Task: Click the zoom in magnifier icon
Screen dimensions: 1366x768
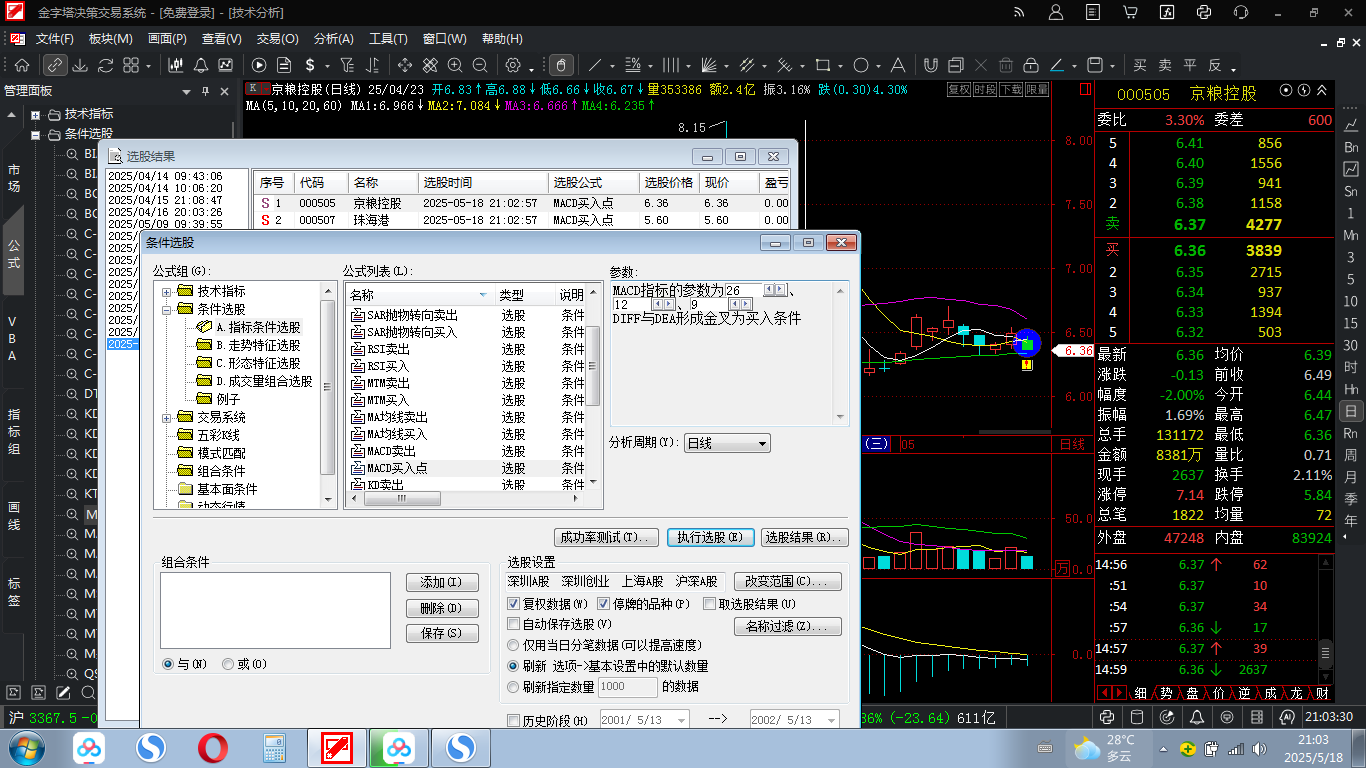Action: (455, 65)
